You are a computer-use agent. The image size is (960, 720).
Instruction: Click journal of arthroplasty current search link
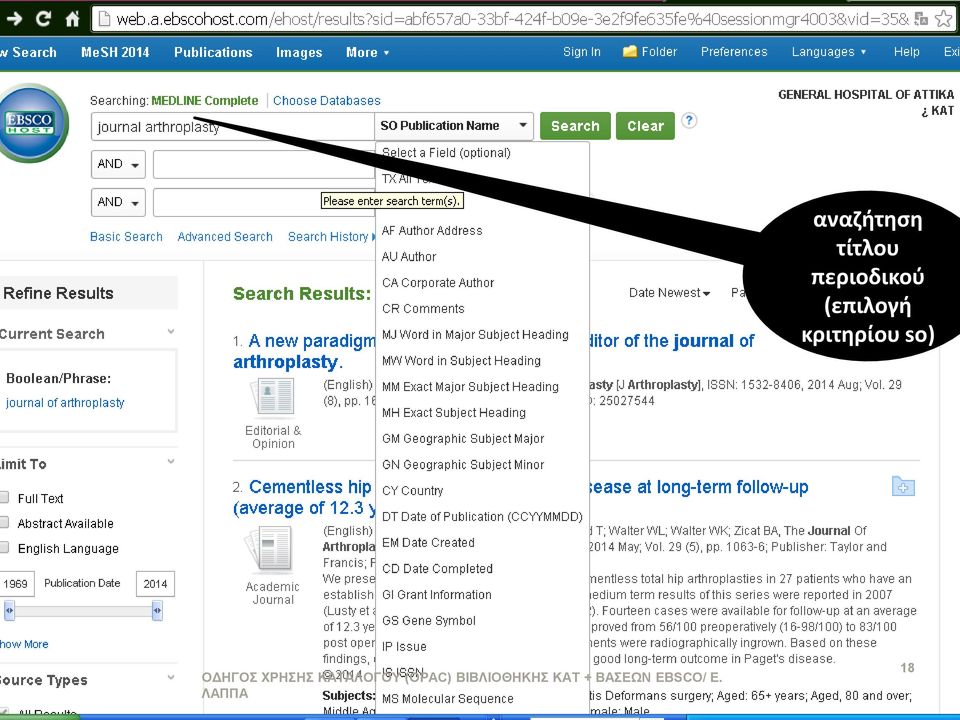pos(65,403)
